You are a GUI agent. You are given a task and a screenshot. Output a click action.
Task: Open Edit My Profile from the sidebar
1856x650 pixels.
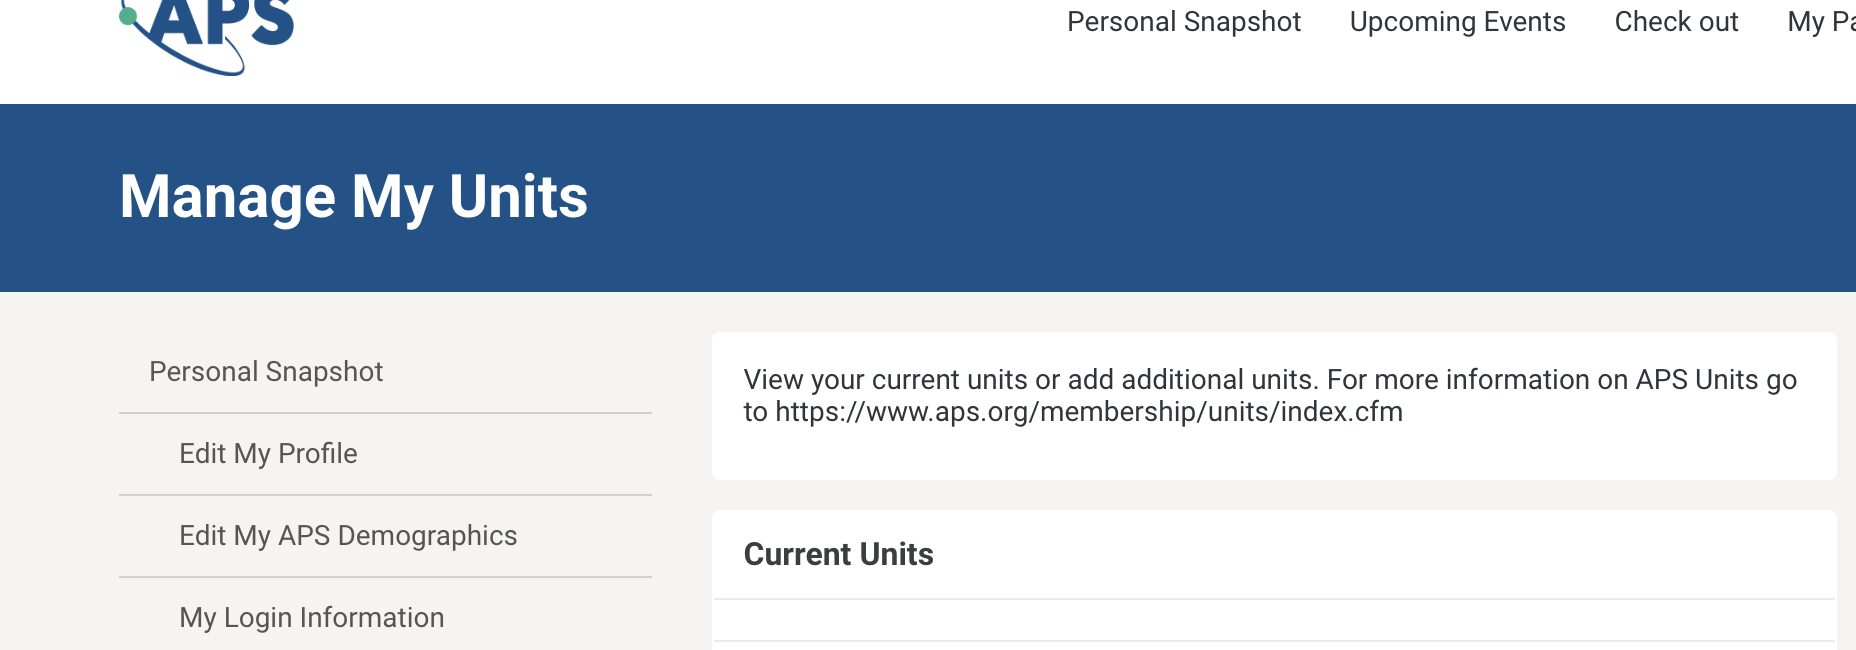[268, 453]
